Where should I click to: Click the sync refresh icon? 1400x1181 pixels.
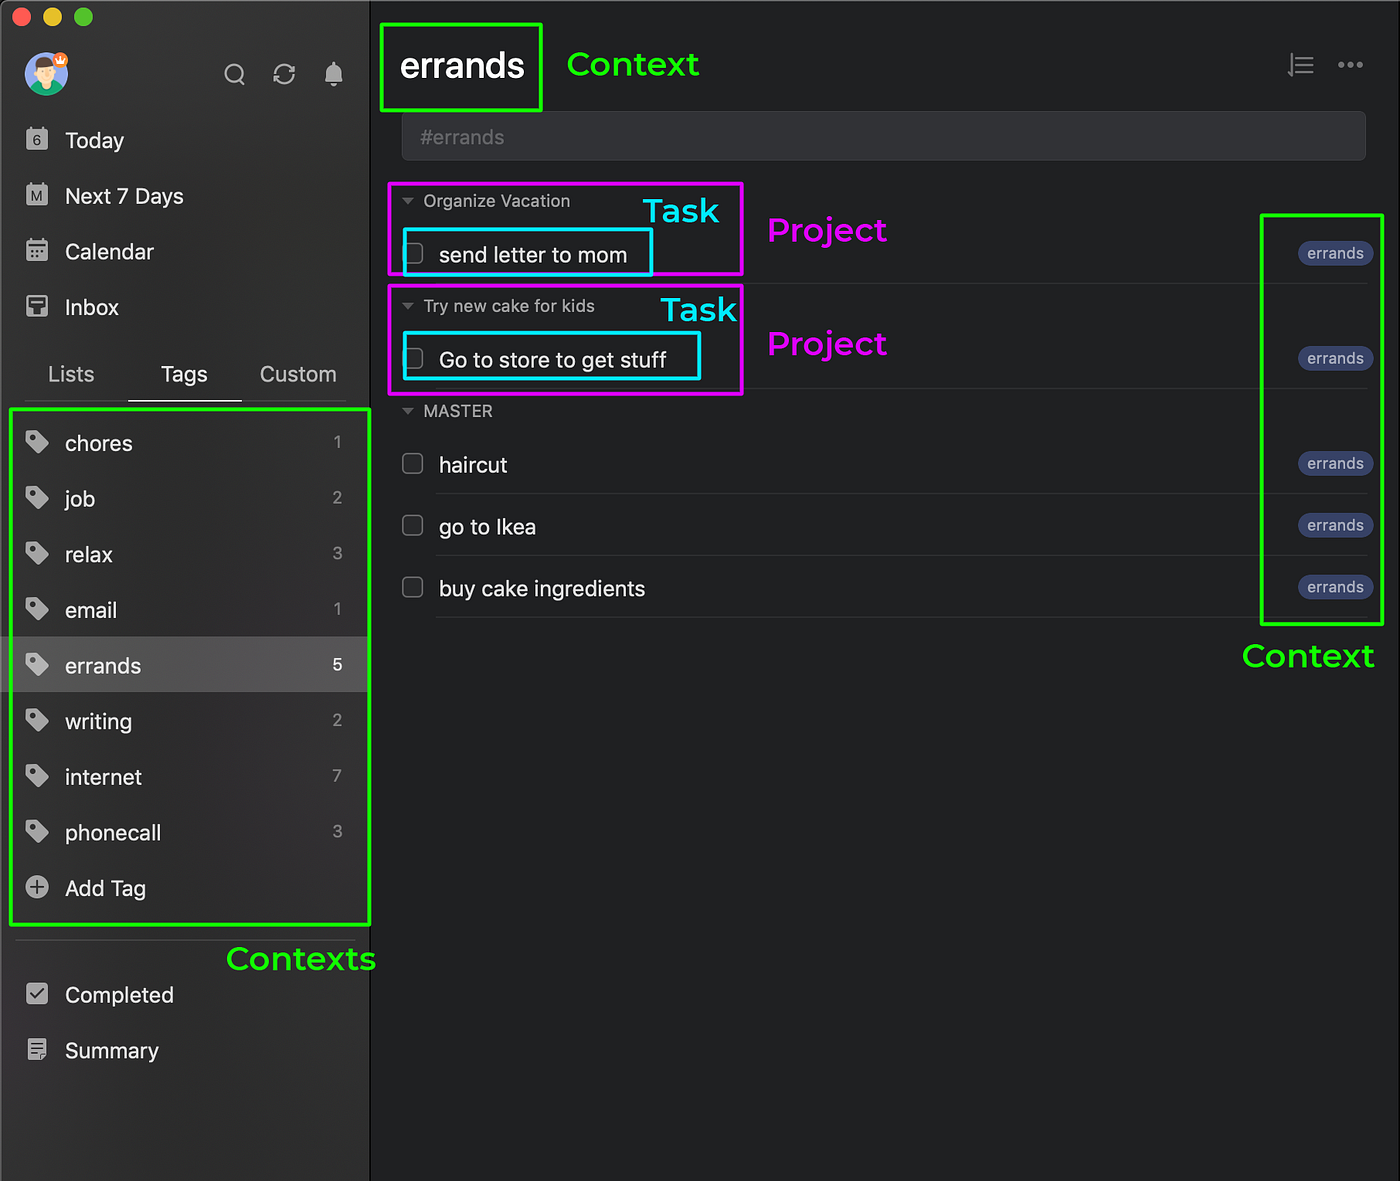tap(284, 74)
